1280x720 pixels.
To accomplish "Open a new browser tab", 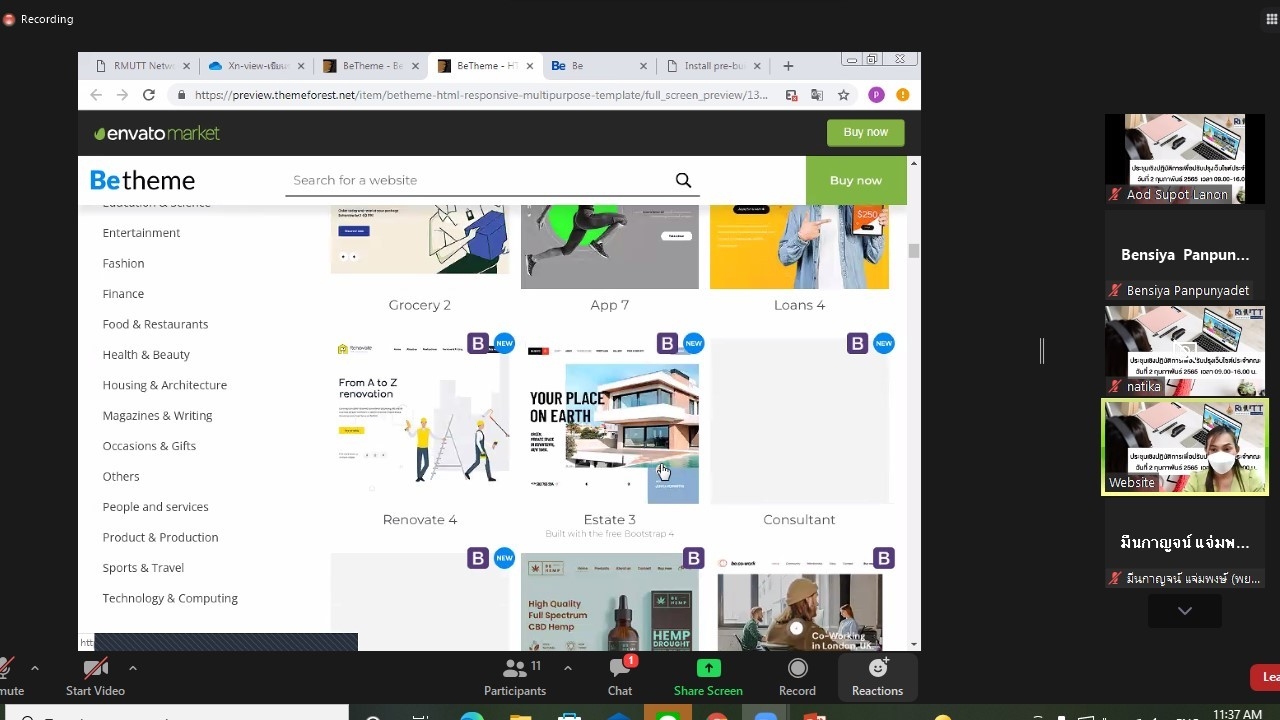I will click(788, 66).
